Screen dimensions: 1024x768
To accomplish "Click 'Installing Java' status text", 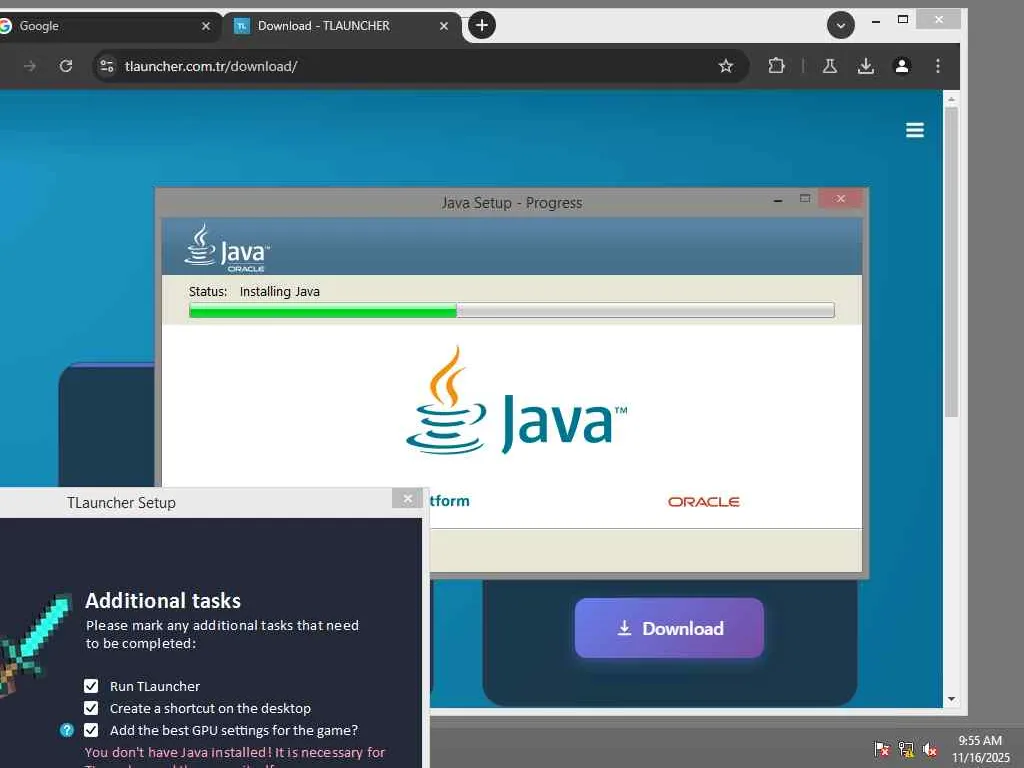I will [x=280, y=291].
